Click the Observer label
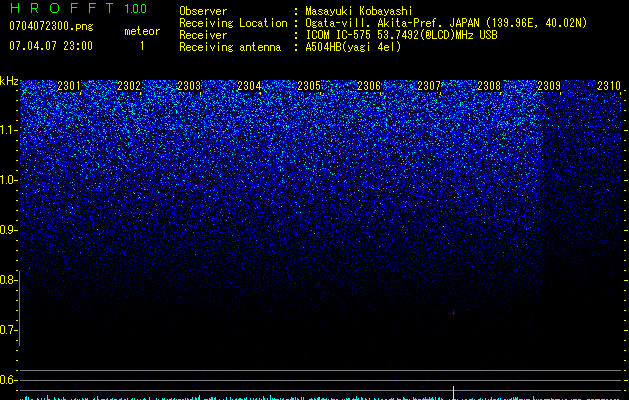This screenshot has width=629, height=400. coord(203,11)
